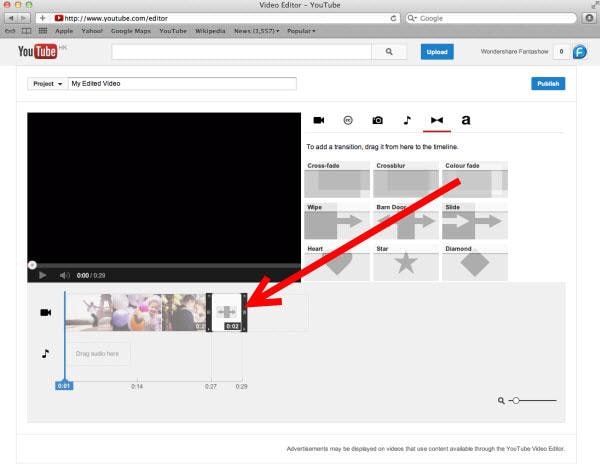
Task: Edit the My Edited Video title field
Action: [x=182, y=83]
